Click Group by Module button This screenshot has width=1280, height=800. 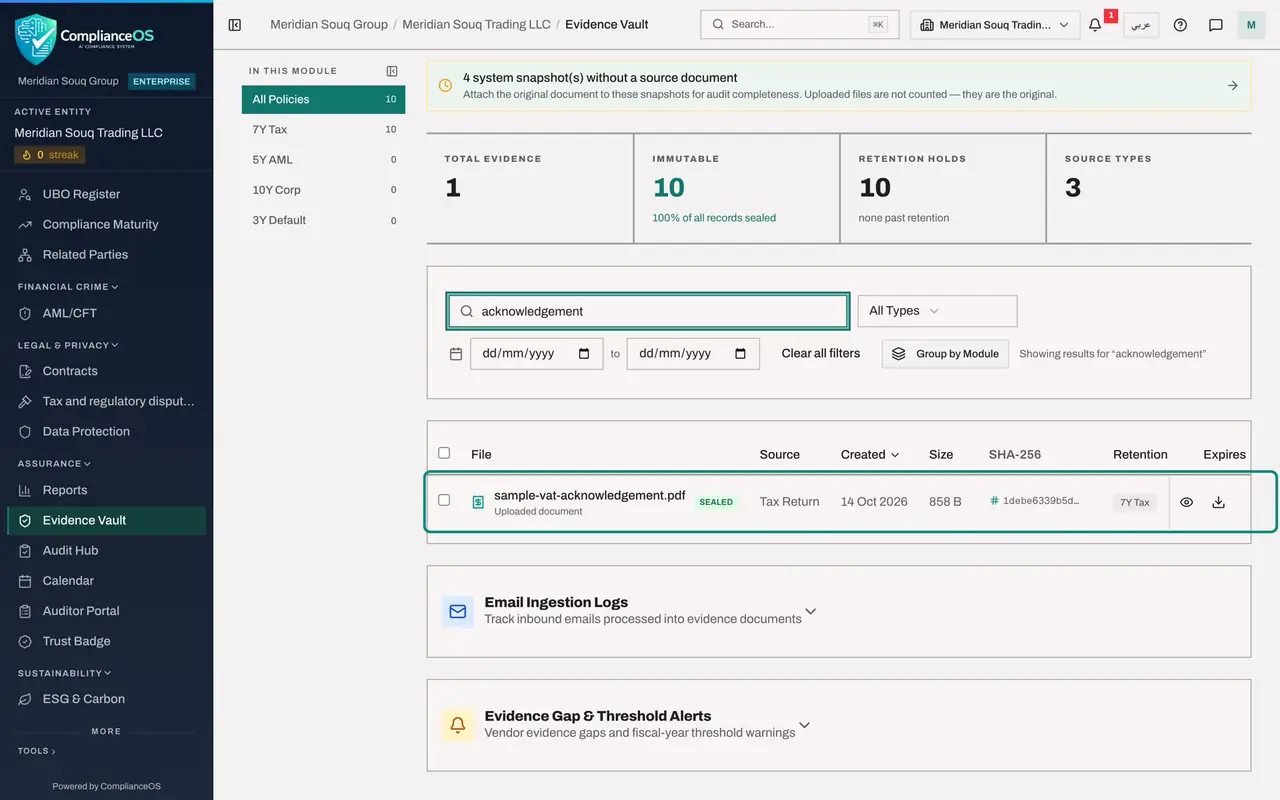click(945, 354)
